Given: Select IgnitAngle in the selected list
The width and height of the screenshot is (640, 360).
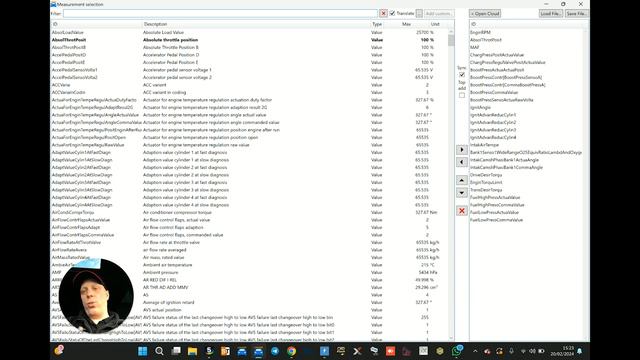Looking at the screenshot, I should pyautogui.click(x=480, y=107).
